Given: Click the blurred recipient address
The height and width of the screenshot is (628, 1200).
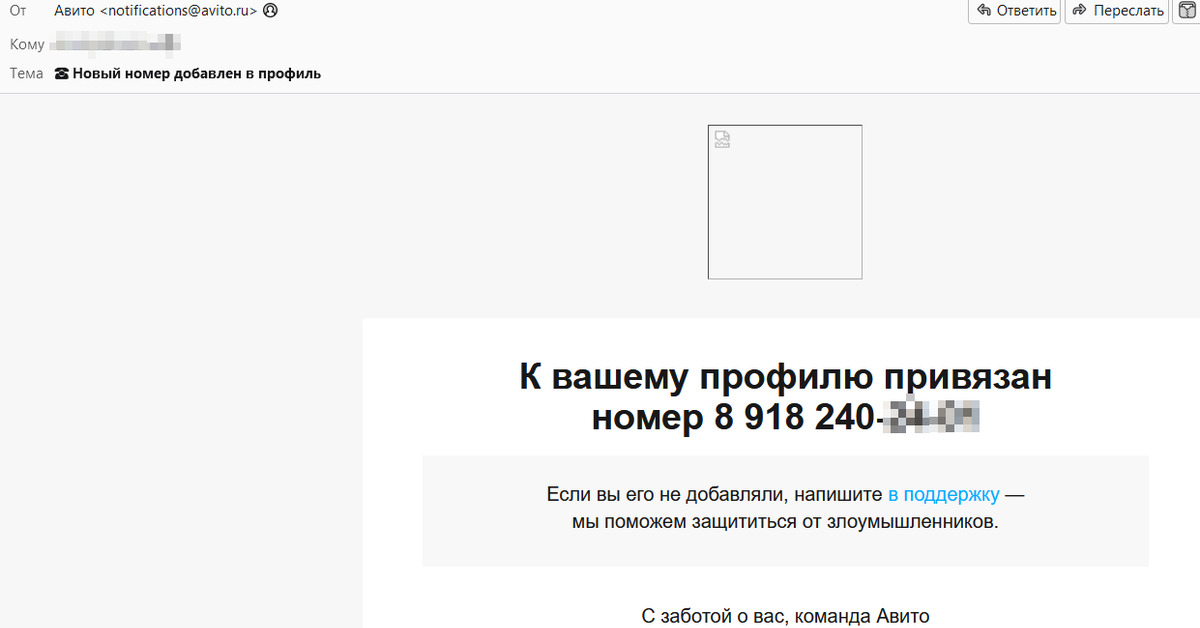Looking at the screenshot, I should click(x=117, y=43).
